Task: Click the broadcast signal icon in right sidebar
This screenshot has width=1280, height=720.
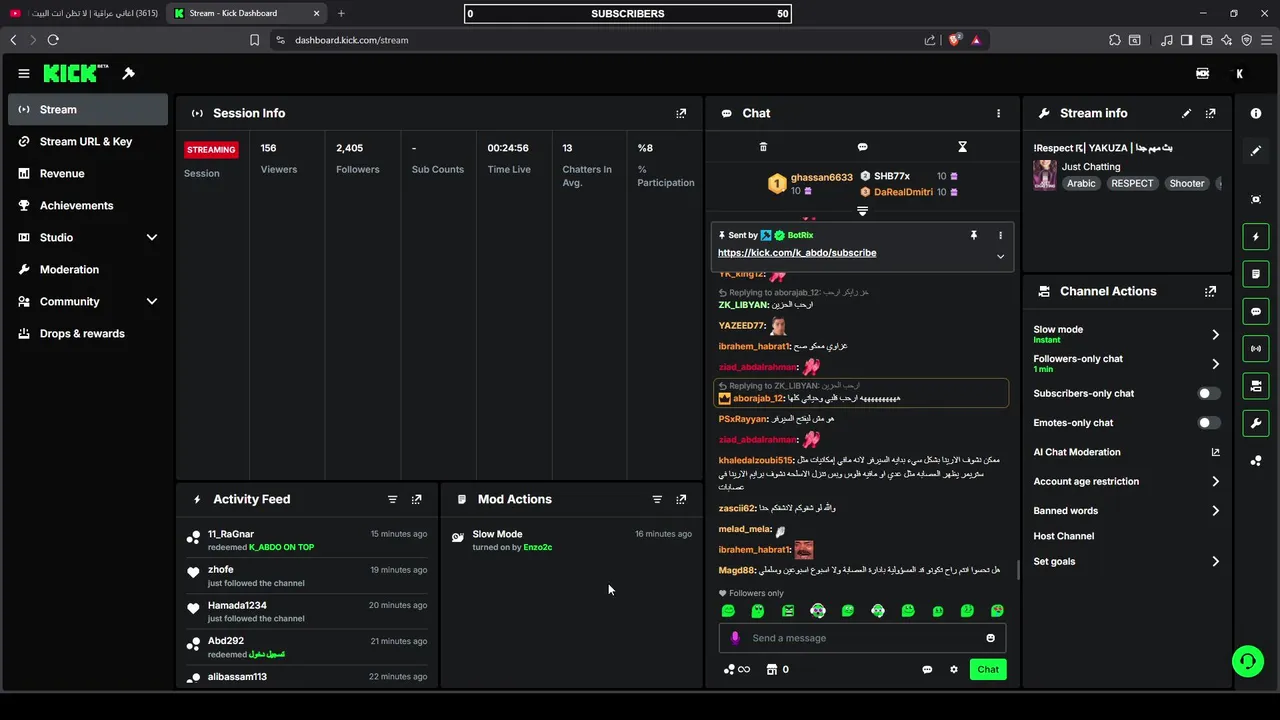Action: [x=1256, y=348]
